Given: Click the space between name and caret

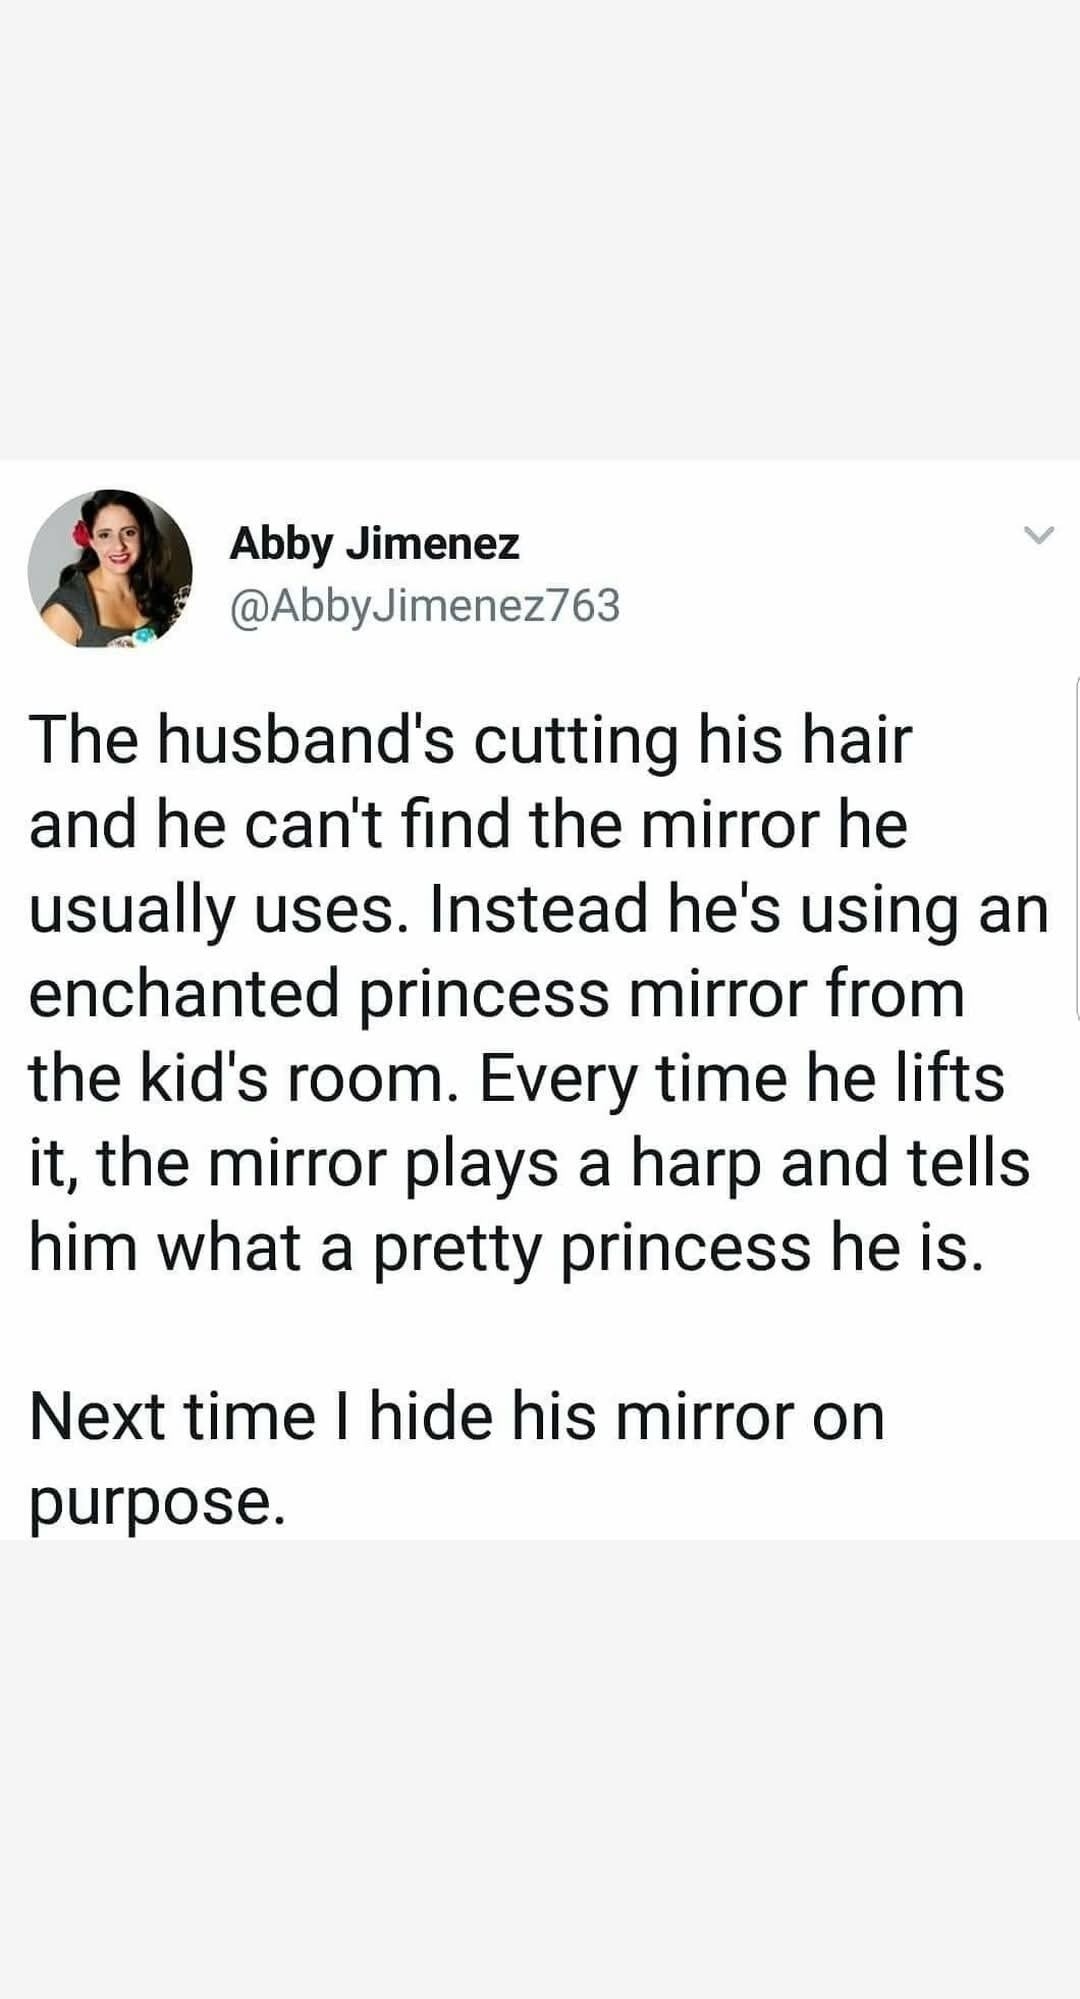Looking at the screenshot, I should click(780, 544).
